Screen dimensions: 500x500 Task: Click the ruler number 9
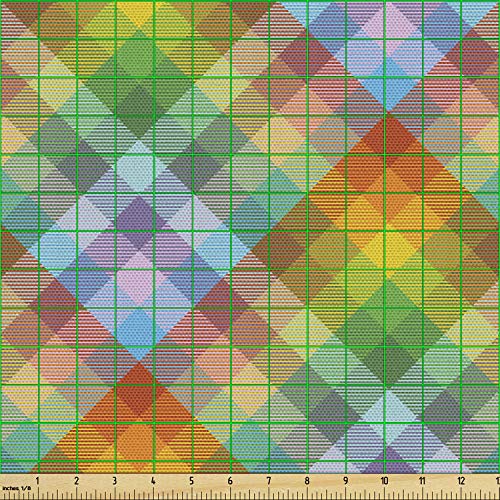click(x=346, y=481)
